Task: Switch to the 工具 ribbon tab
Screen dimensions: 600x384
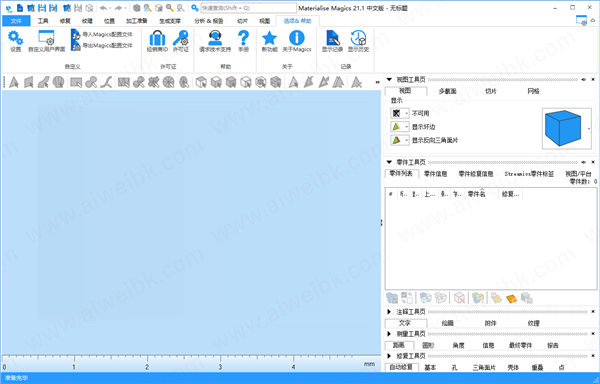Action: [43, 21]
